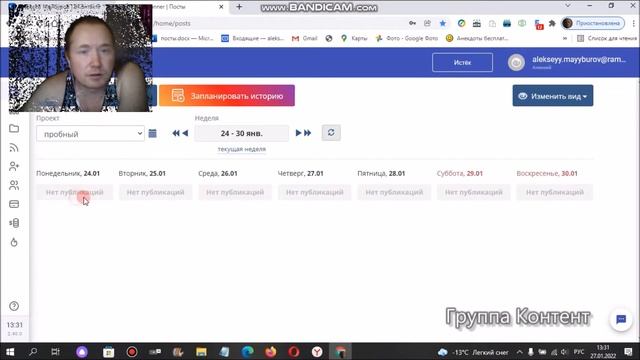This screenshot has width=640, height=360.
Task: Open the help question-mark icon in sidebar
Action: pyautogui.click(x=14, y=306)
